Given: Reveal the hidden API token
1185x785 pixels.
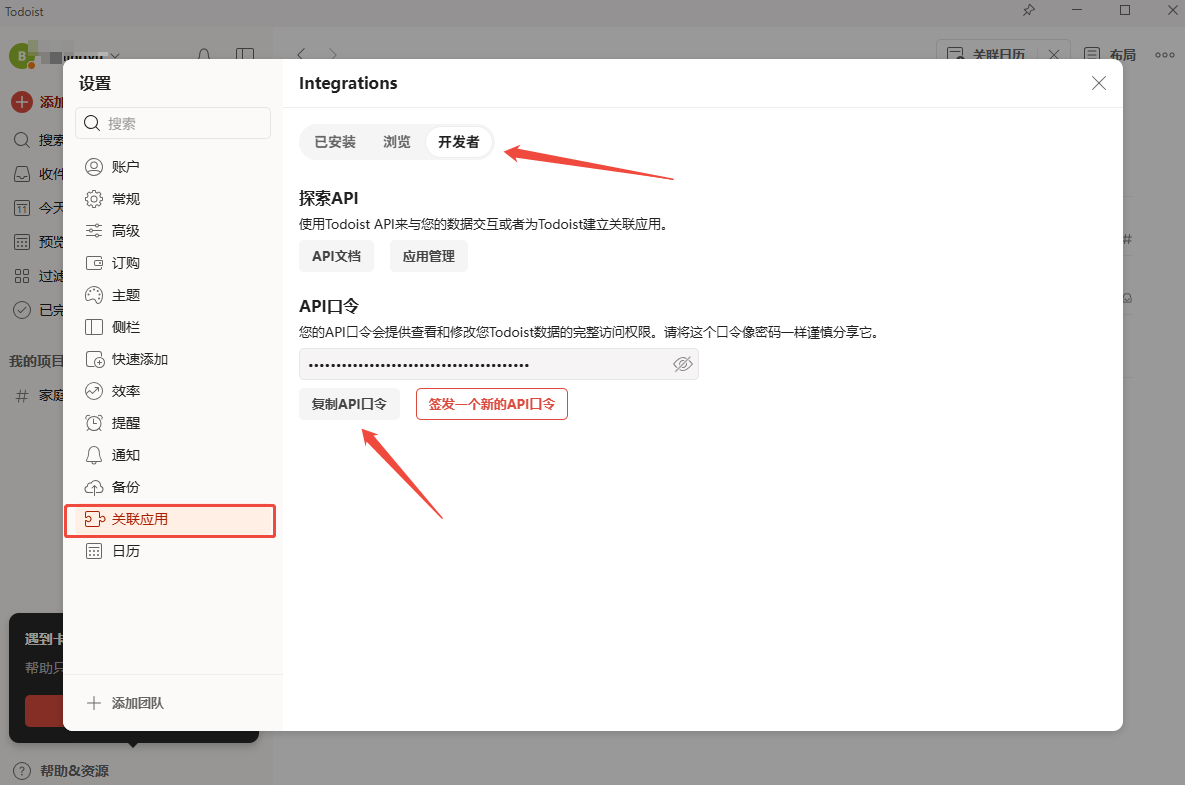Looking at the screenshot, I should click(683, 364).
